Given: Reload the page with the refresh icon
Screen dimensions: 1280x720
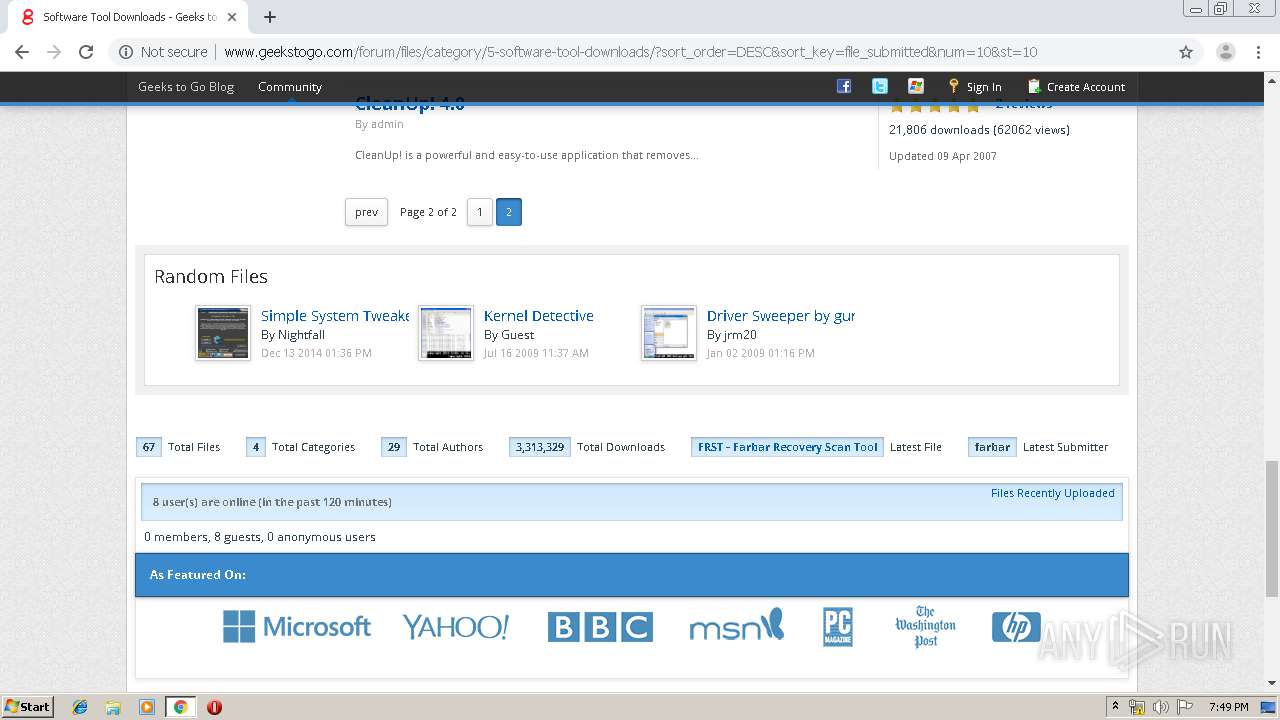Looking at the screenshot, I should (x=86, y=52).
